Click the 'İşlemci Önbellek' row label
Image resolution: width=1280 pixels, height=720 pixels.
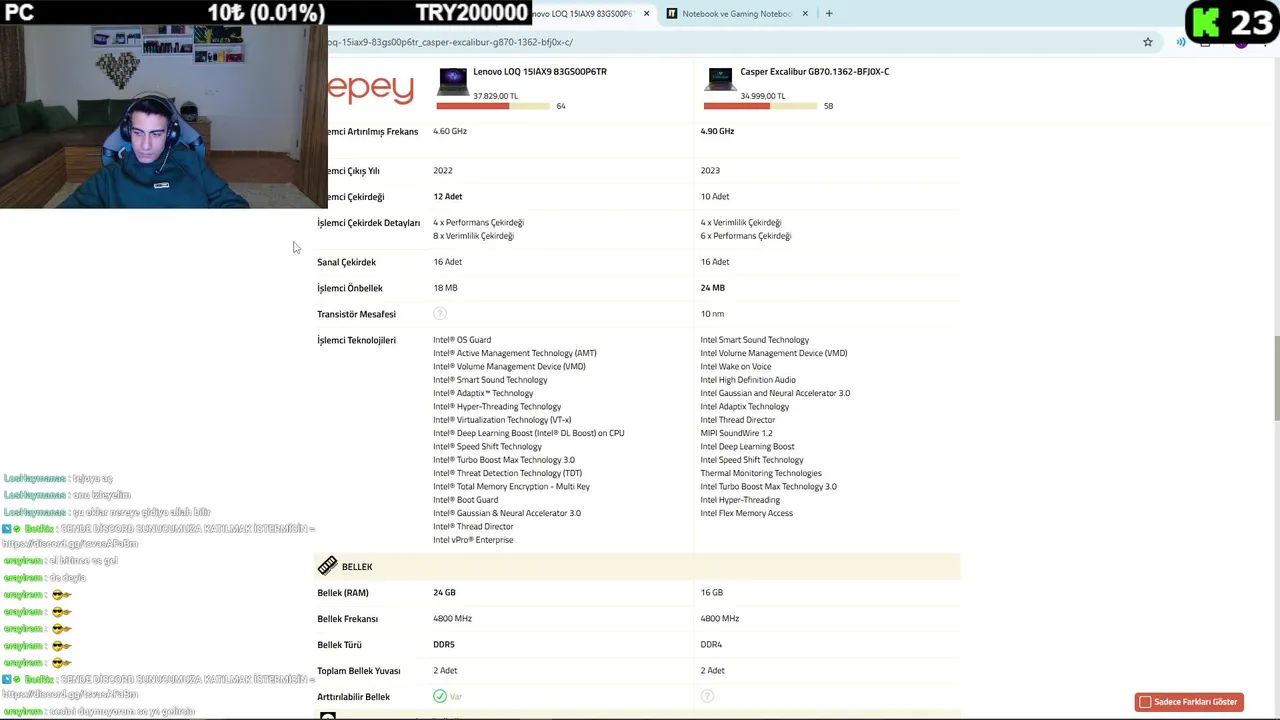(x=350, y=288)
